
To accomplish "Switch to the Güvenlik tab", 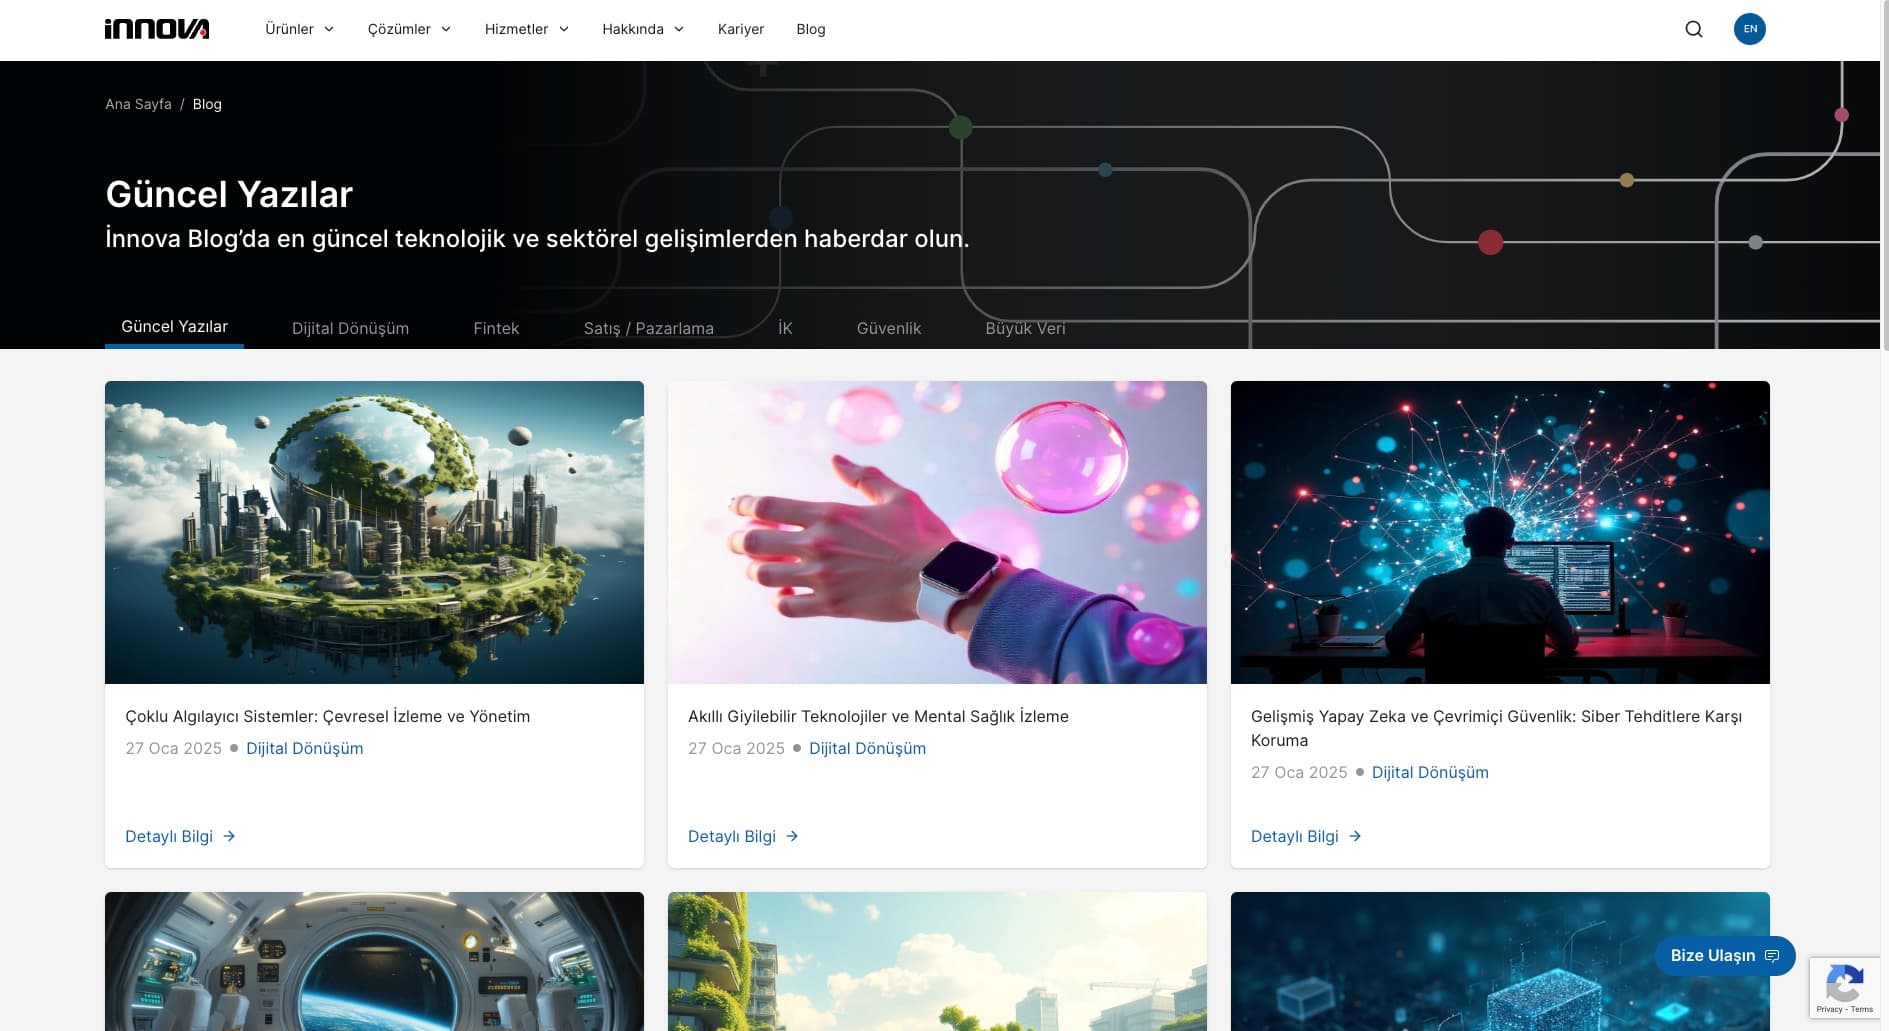I will (889, 328).
